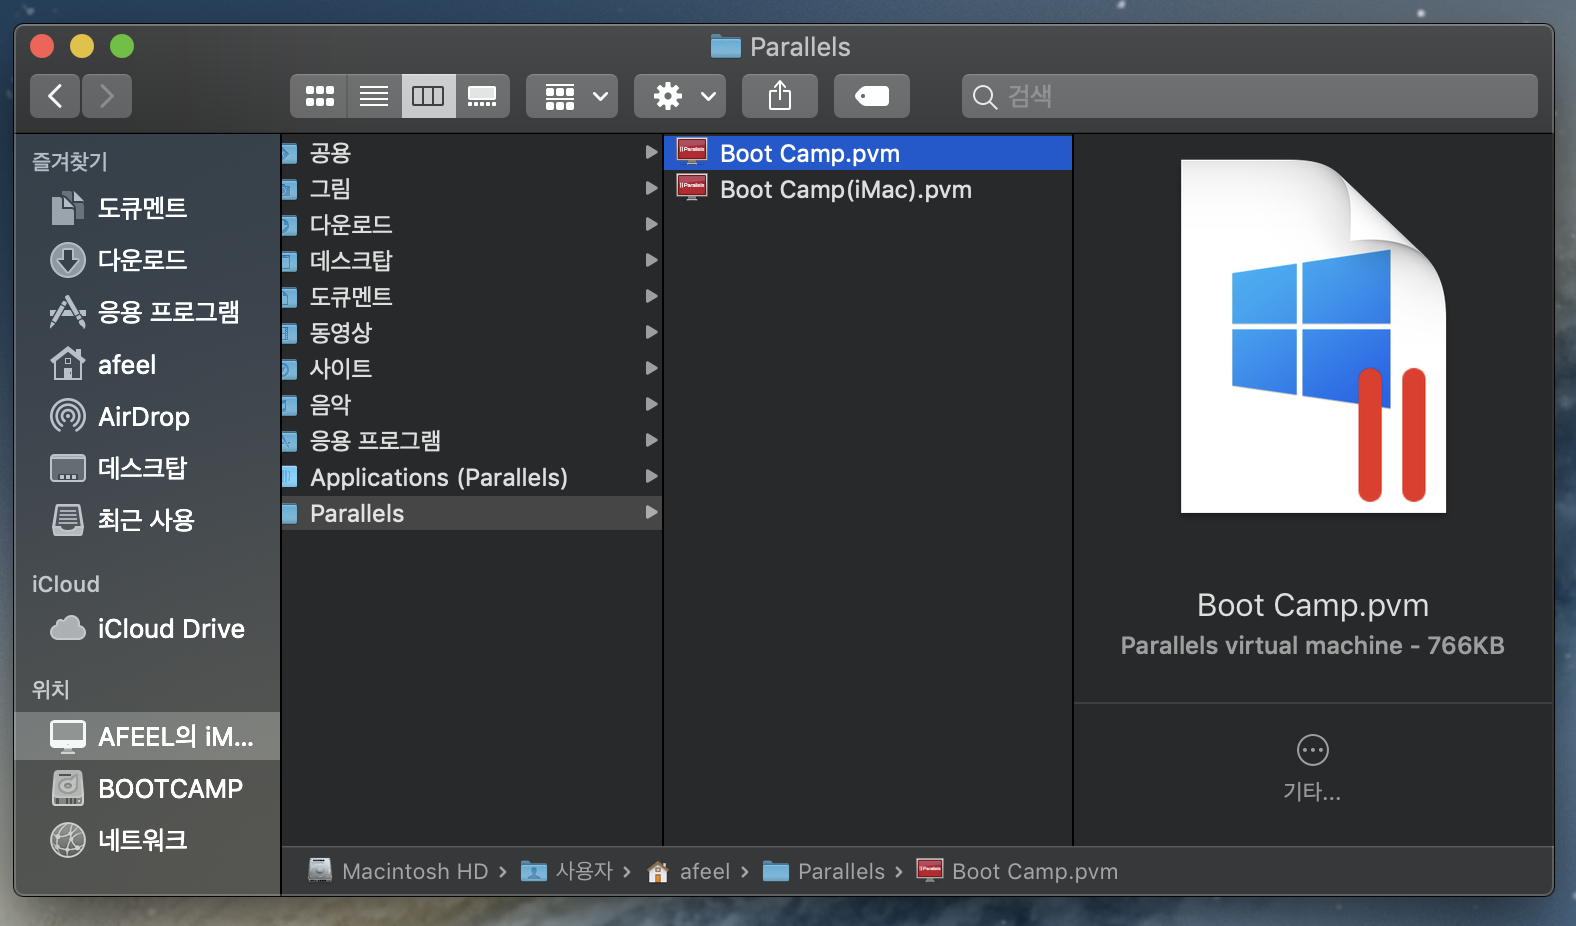The width and height of the screenshot is (1576, 926).
Task: Switch to gallery view
Action: 482,96
